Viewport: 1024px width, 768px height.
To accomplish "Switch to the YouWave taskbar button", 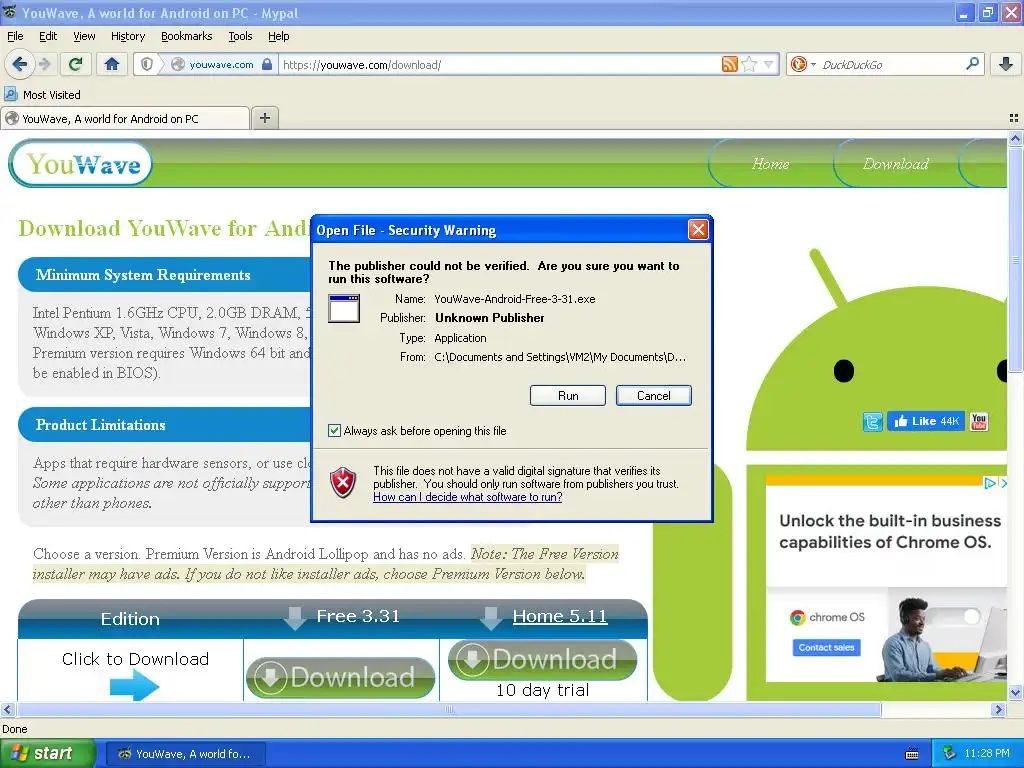I will (185, 754).
